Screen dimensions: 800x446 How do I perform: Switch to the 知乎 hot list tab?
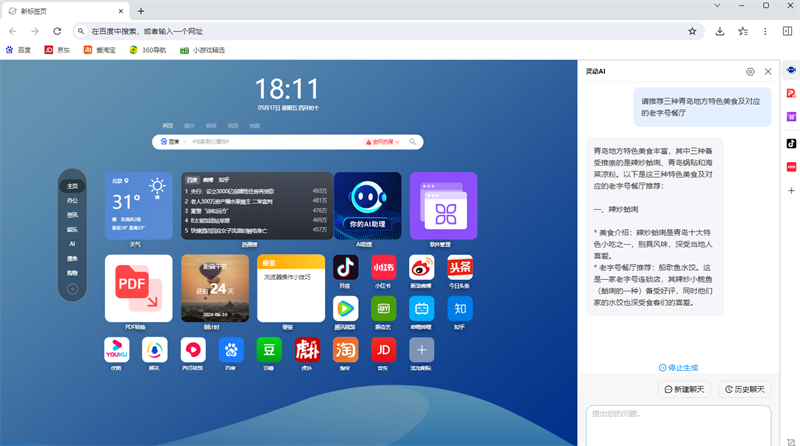tap(224, 180)
